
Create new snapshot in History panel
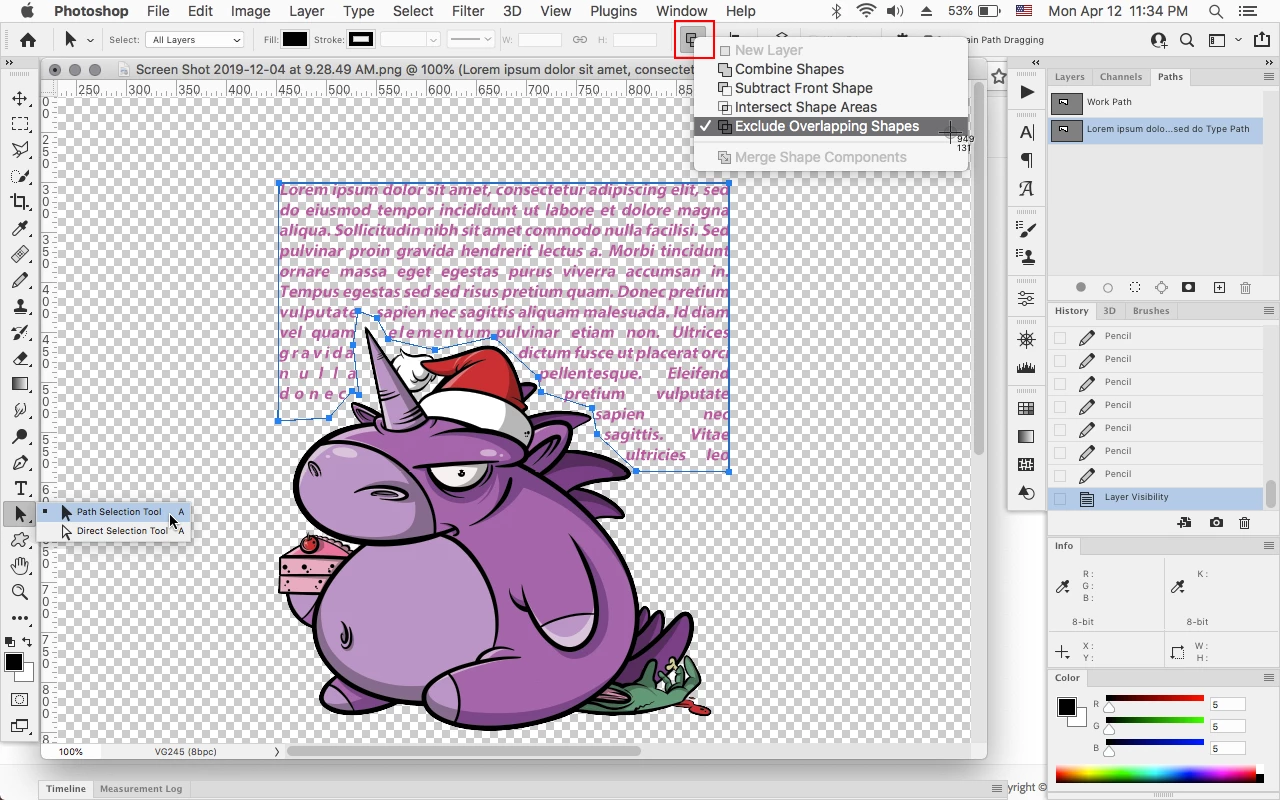(1216, 523)
